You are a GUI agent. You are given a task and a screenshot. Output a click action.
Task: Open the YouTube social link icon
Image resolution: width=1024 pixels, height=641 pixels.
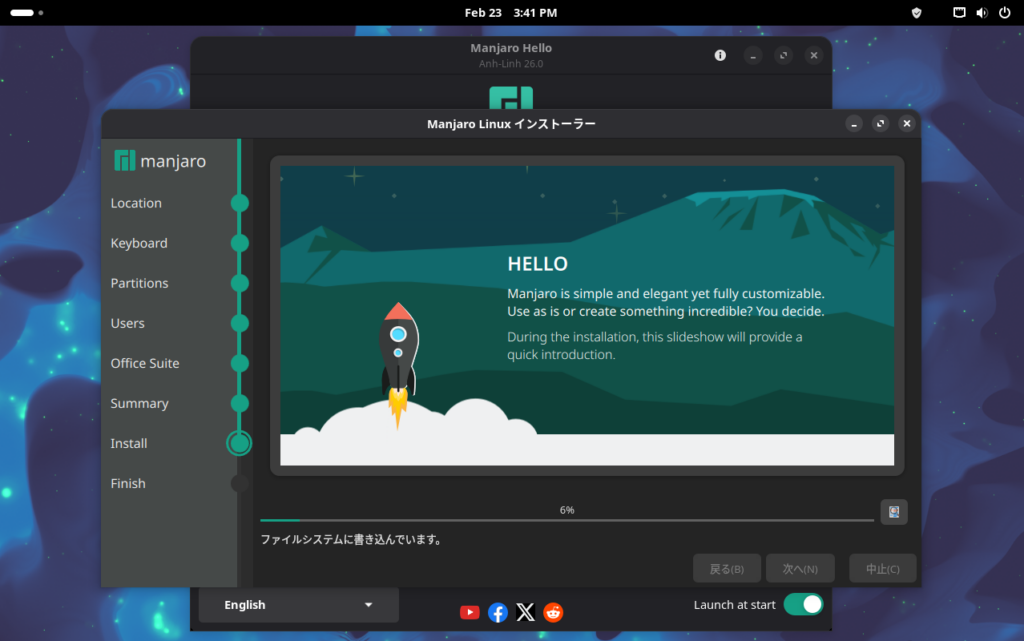click(469, 612)
